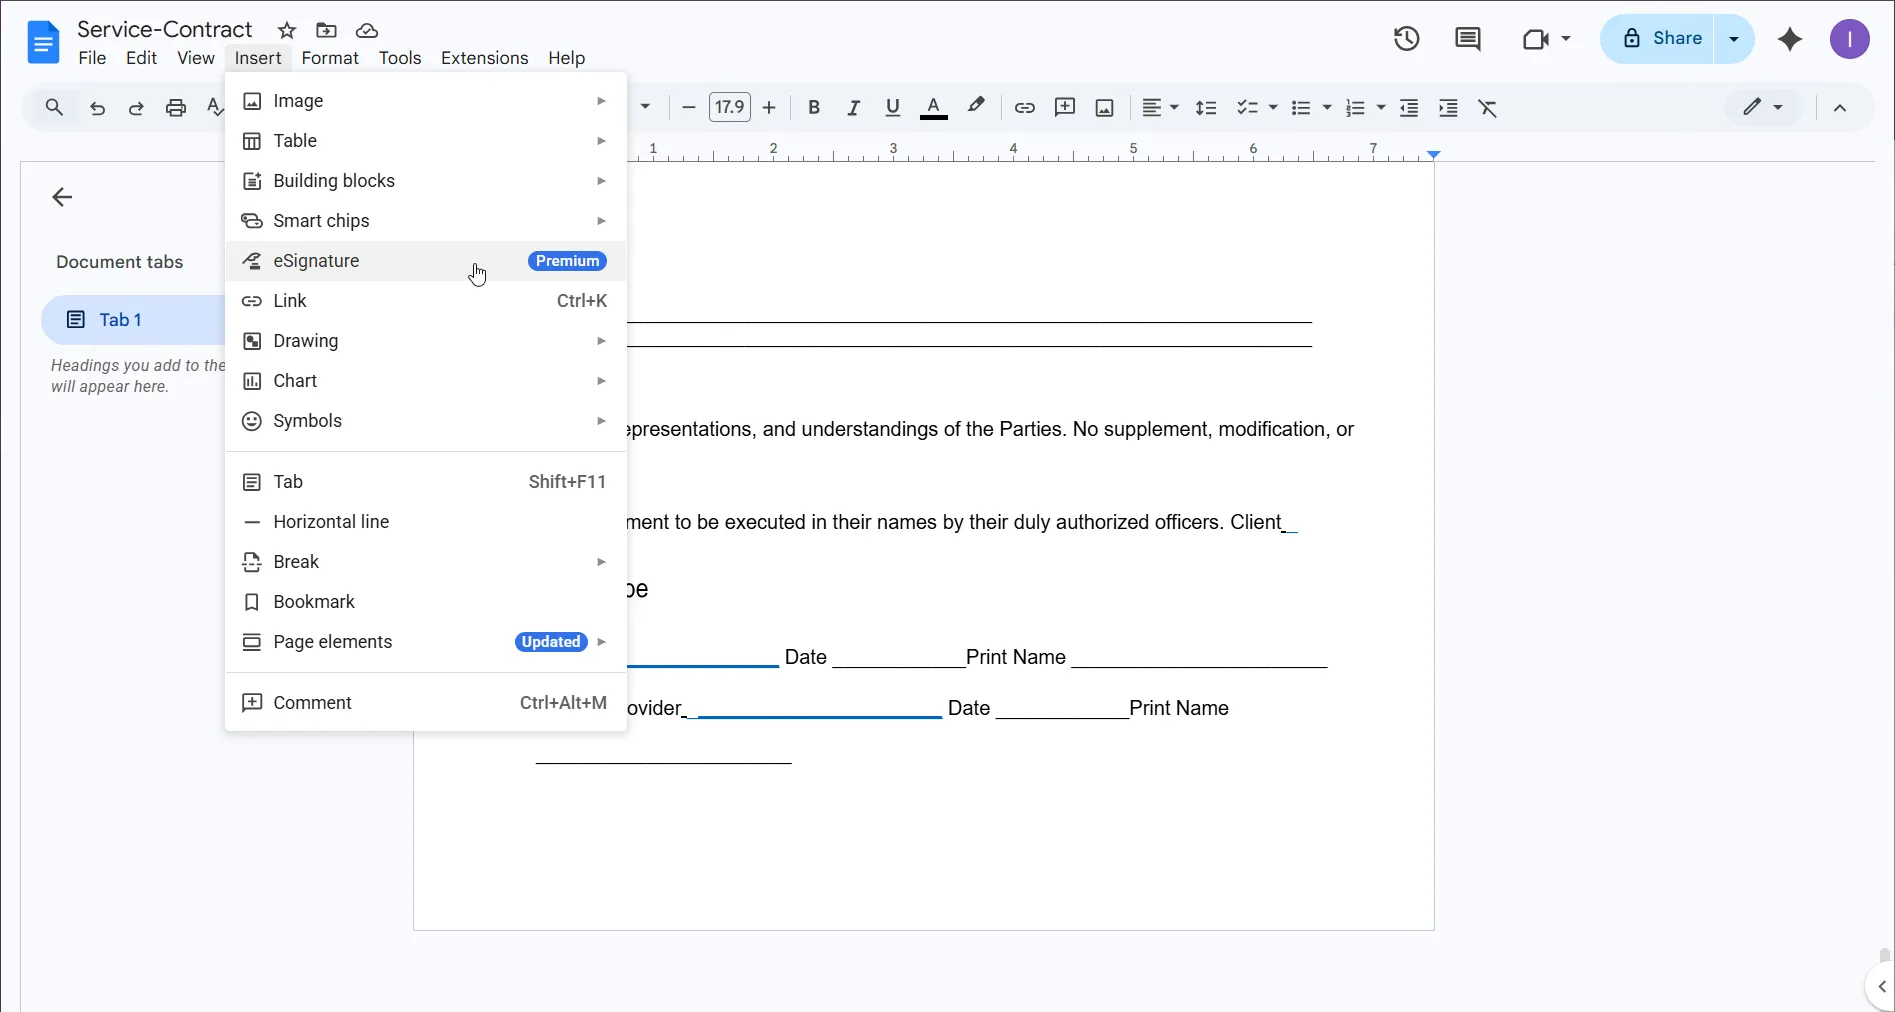
Task: Select Tab 1 in document tabs
Action: pos(133,320)
